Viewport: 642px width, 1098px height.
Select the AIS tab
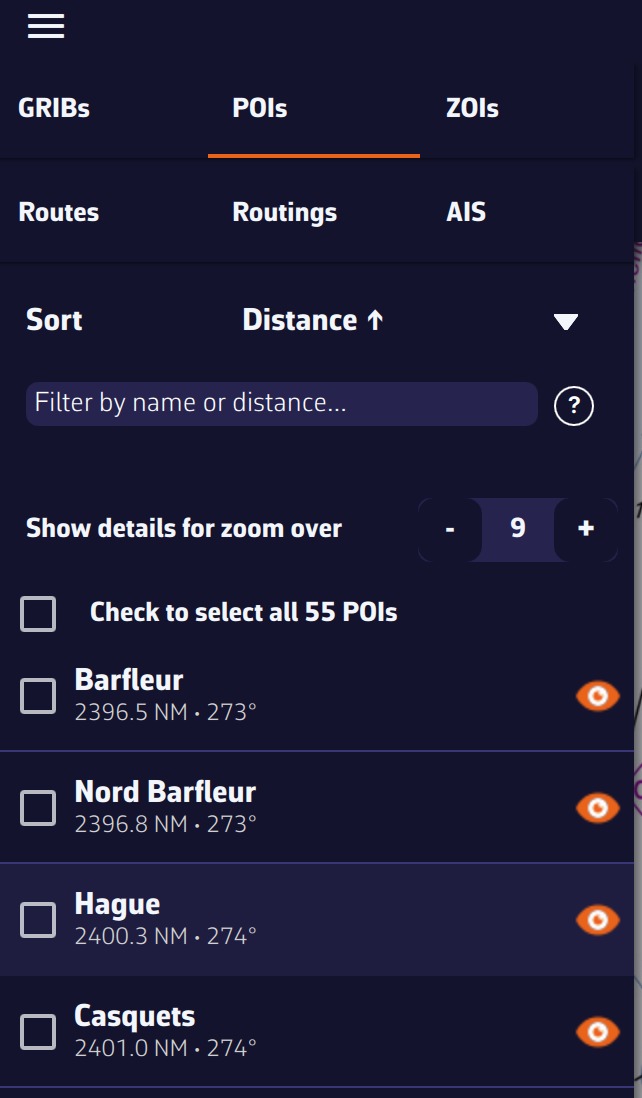pos(466,212)
